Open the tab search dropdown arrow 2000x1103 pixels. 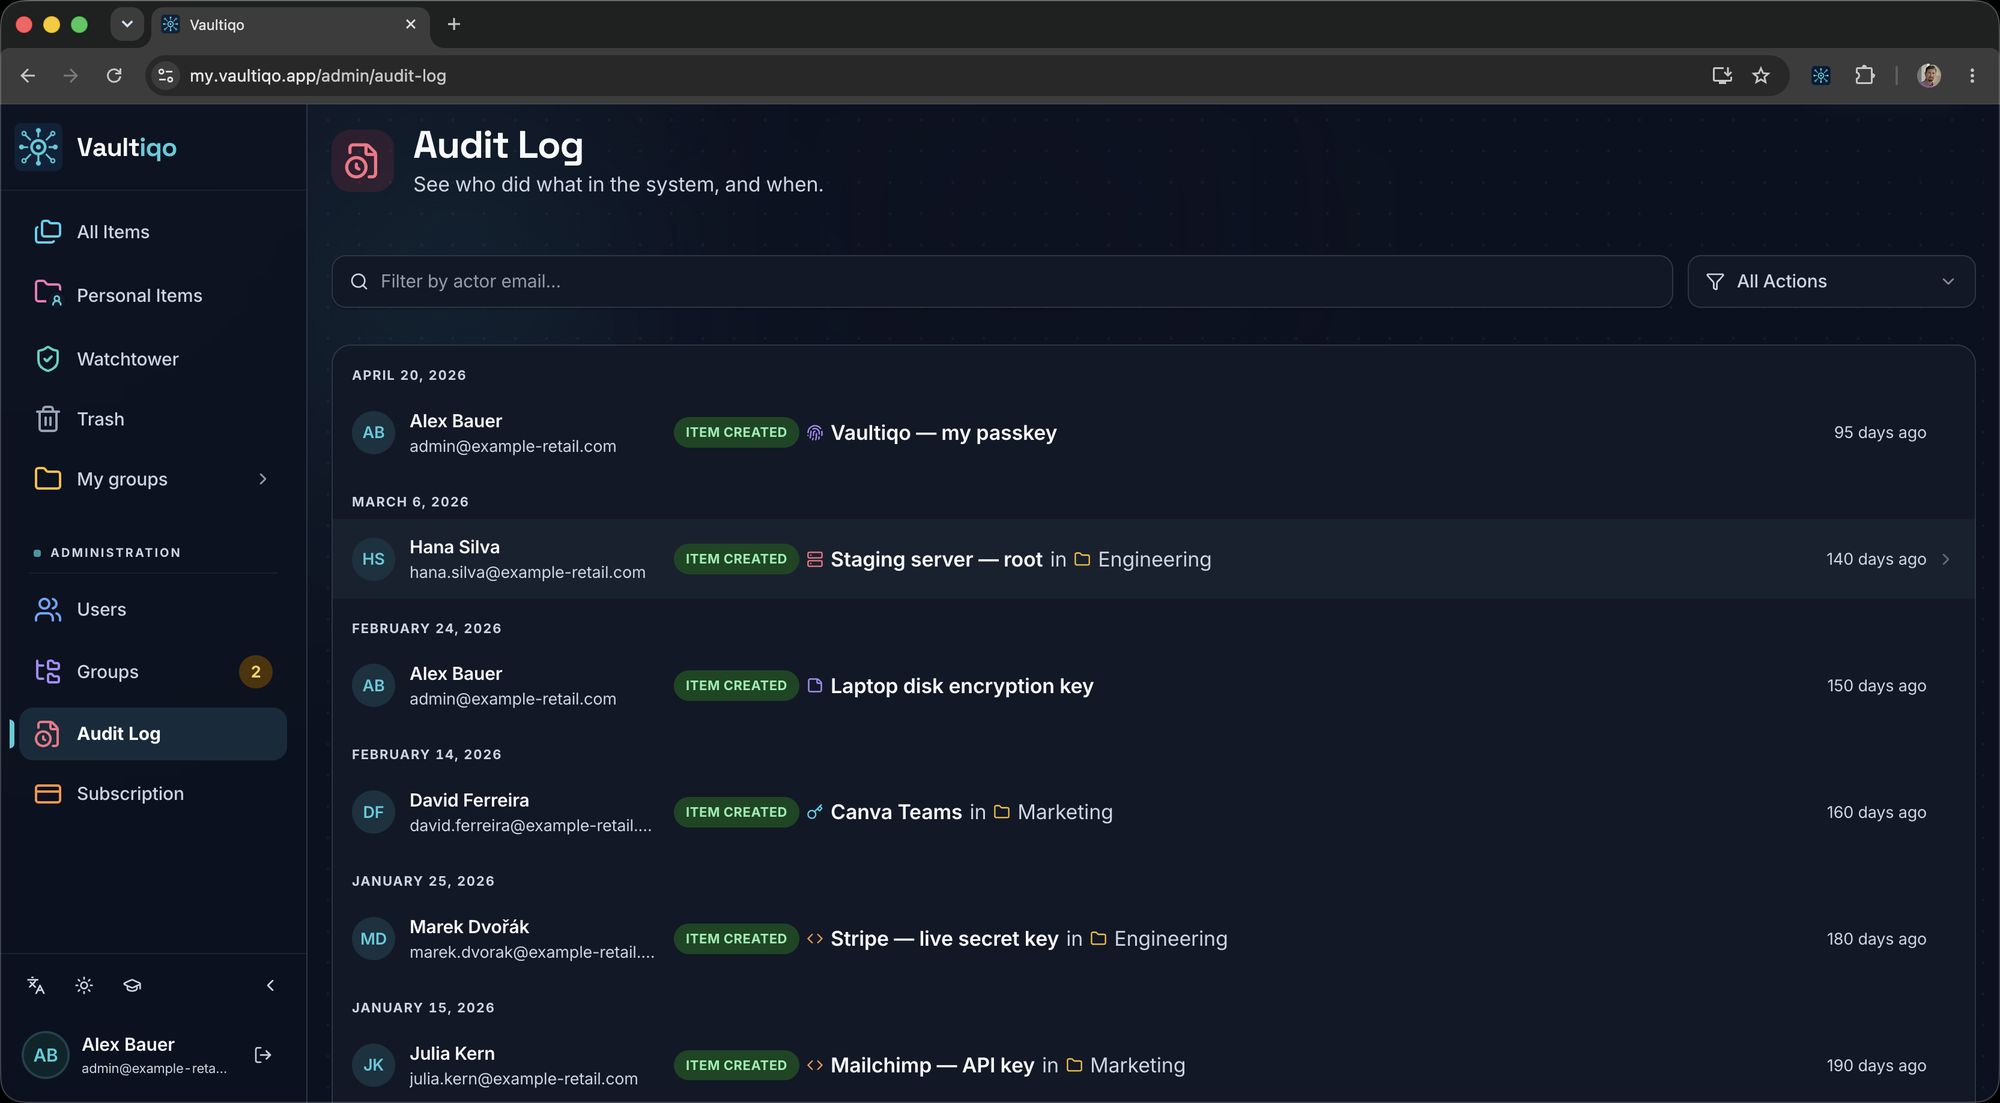tap(127, 24)
